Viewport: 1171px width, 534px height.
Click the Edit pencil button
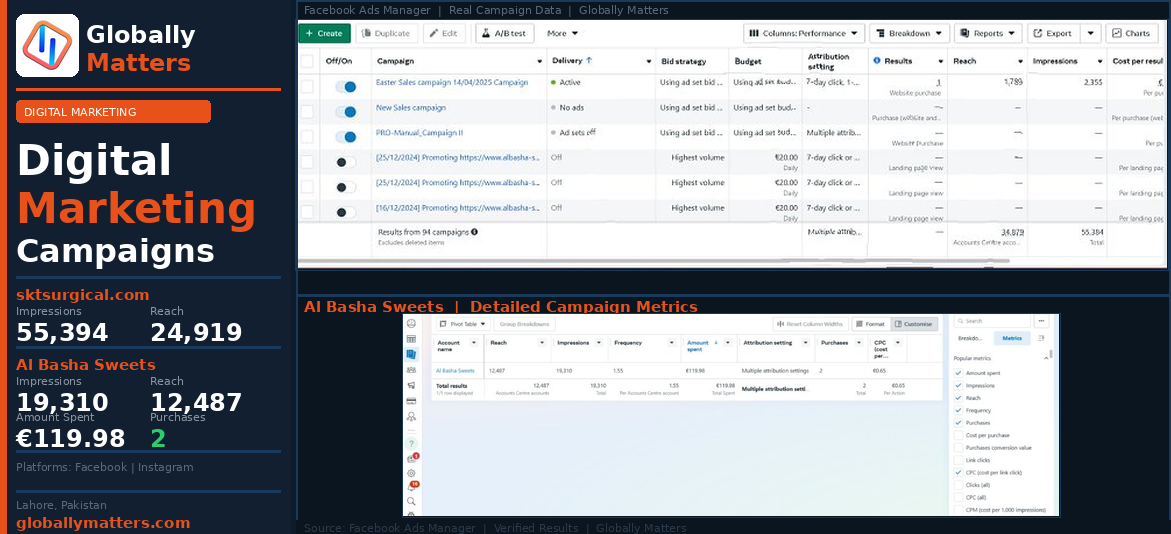444,33
